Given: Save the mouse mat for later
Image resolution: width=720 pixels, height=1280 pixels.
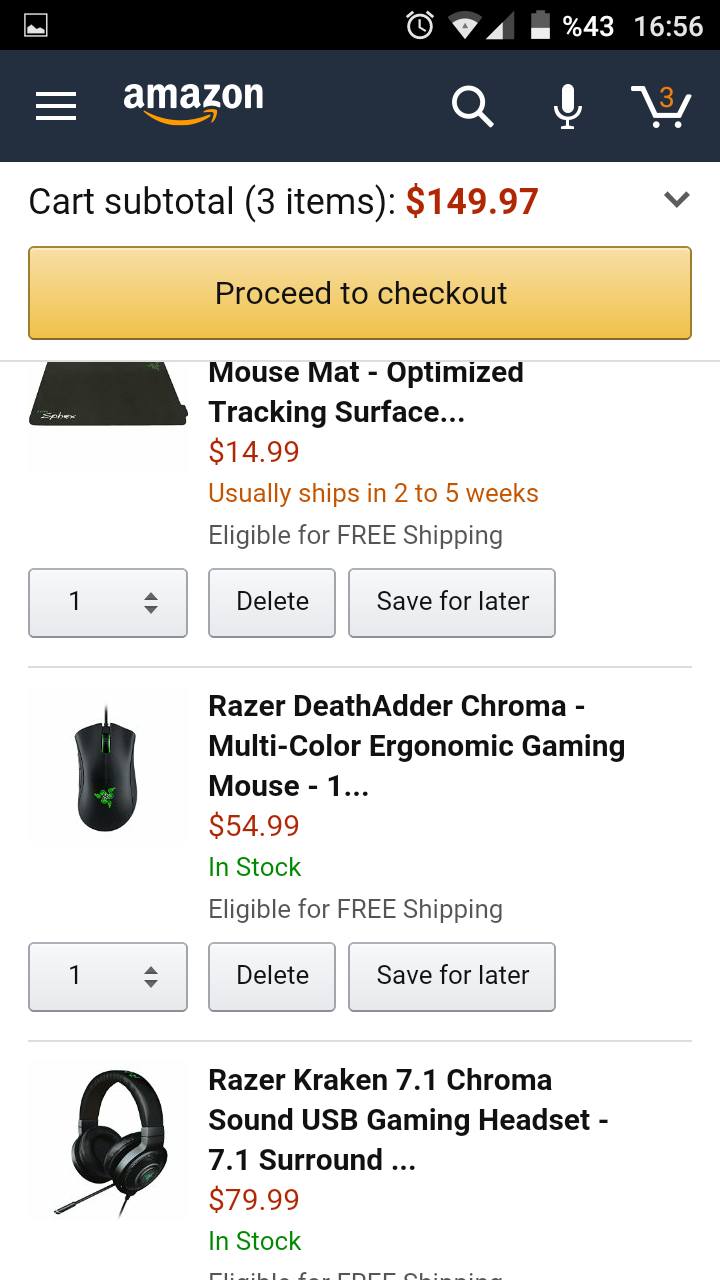Looking at the screenshot, I should pos(452,602).
